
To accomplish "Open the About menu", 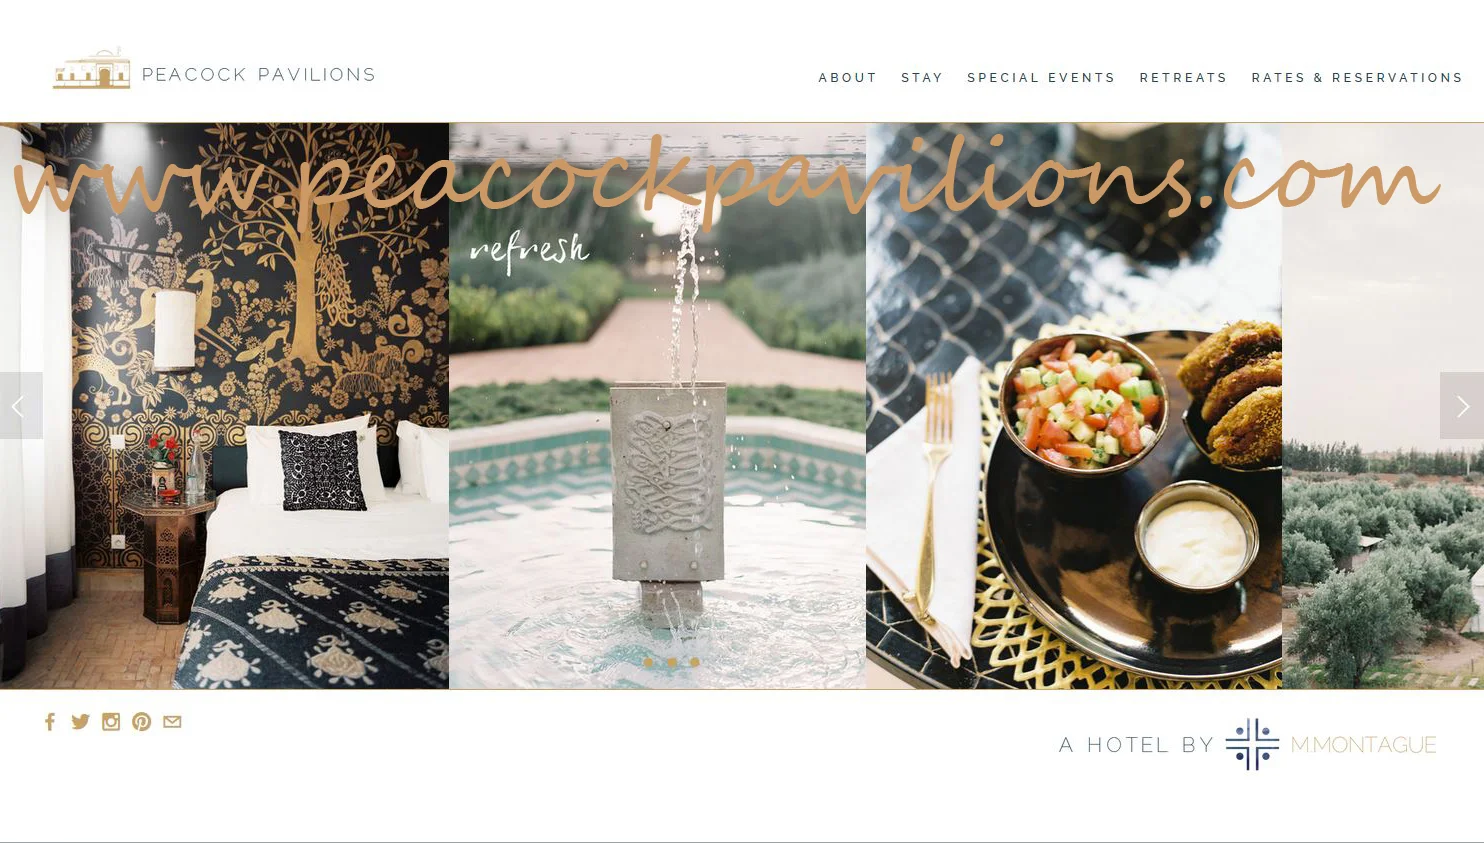I will point(847,78).
